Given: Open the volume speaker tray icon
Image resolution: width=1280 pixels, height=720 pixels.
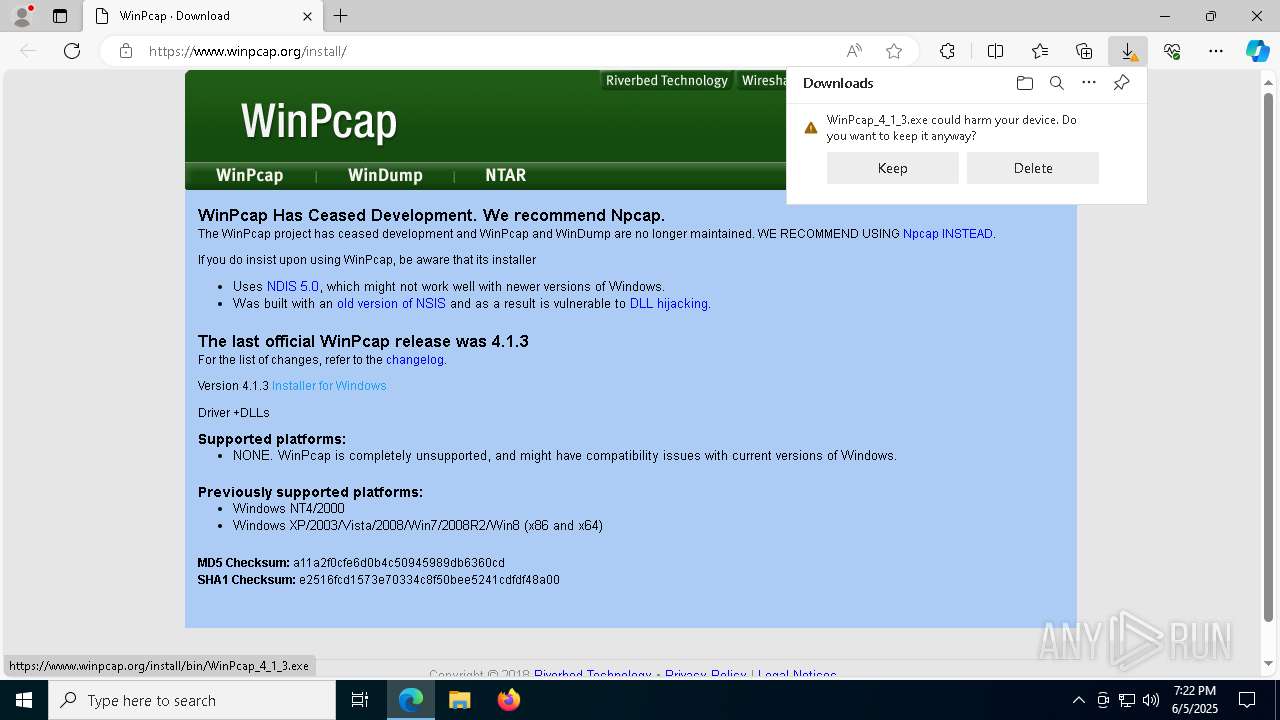Looking at the screenshot, I should click(x=1151, y=700).
